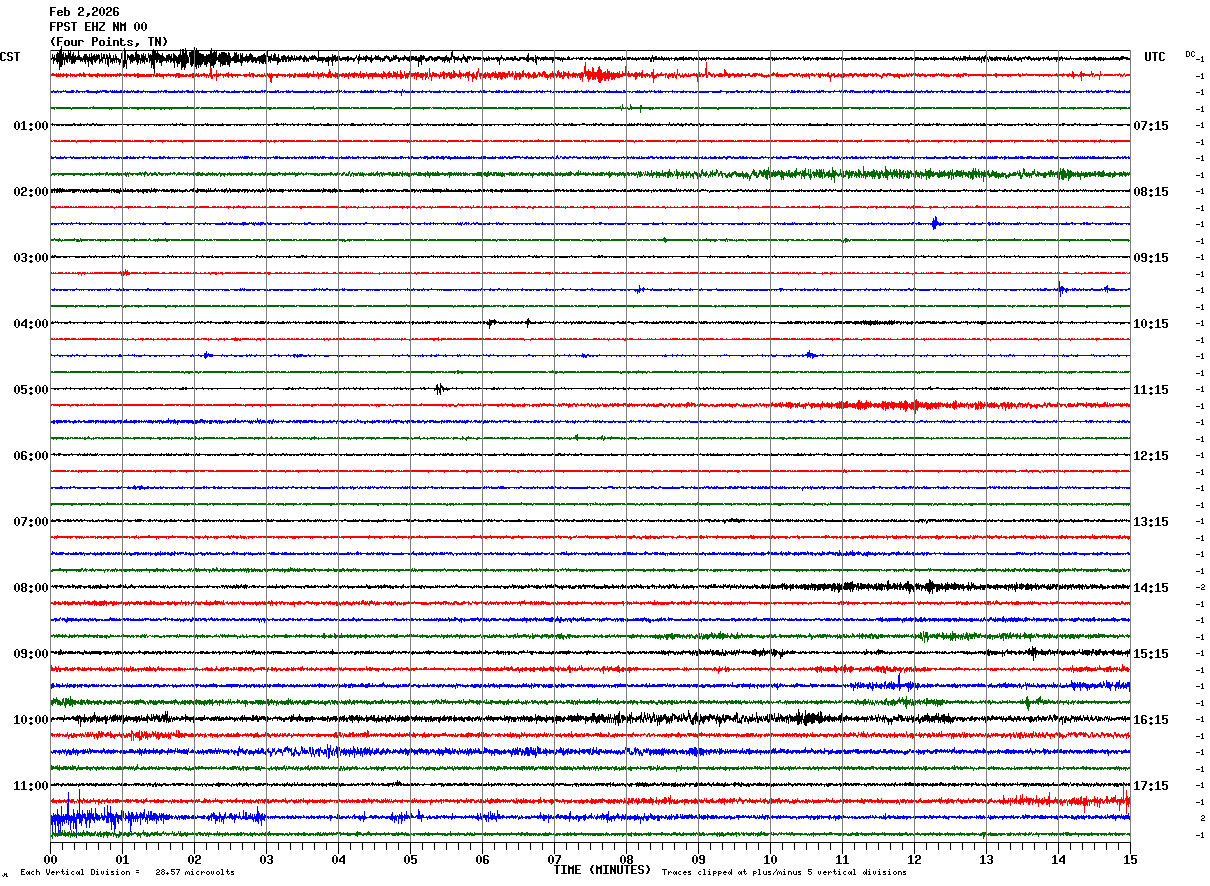Select the 14:15 UTC row label
The image size is (1210, 886).
pos(1150,588)
